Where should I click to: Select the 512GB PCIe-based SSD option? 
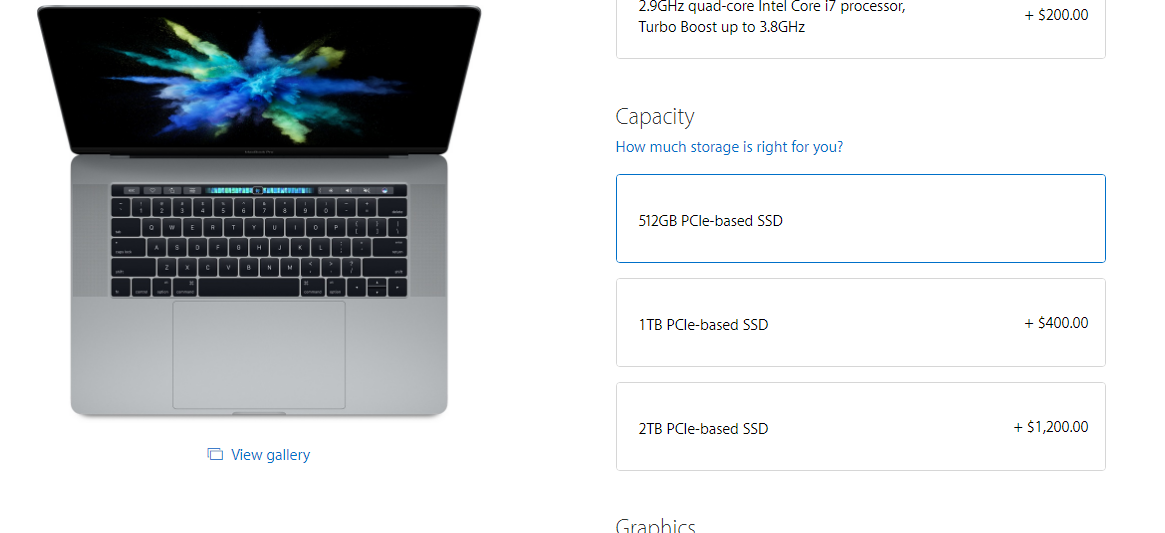coord(860,219)
